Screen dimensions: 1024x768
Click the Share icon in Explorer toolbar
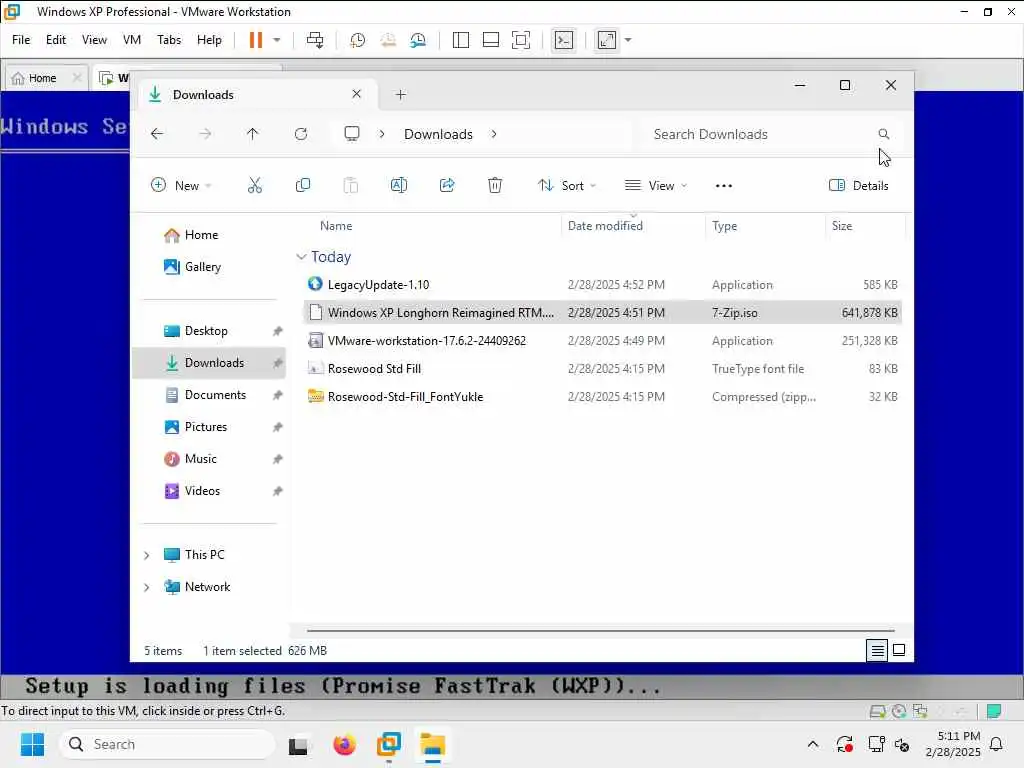tap(447, 185)
